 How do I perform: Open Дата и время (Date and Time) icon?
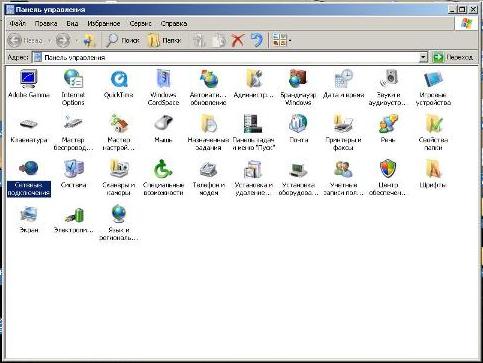[344, 79]
